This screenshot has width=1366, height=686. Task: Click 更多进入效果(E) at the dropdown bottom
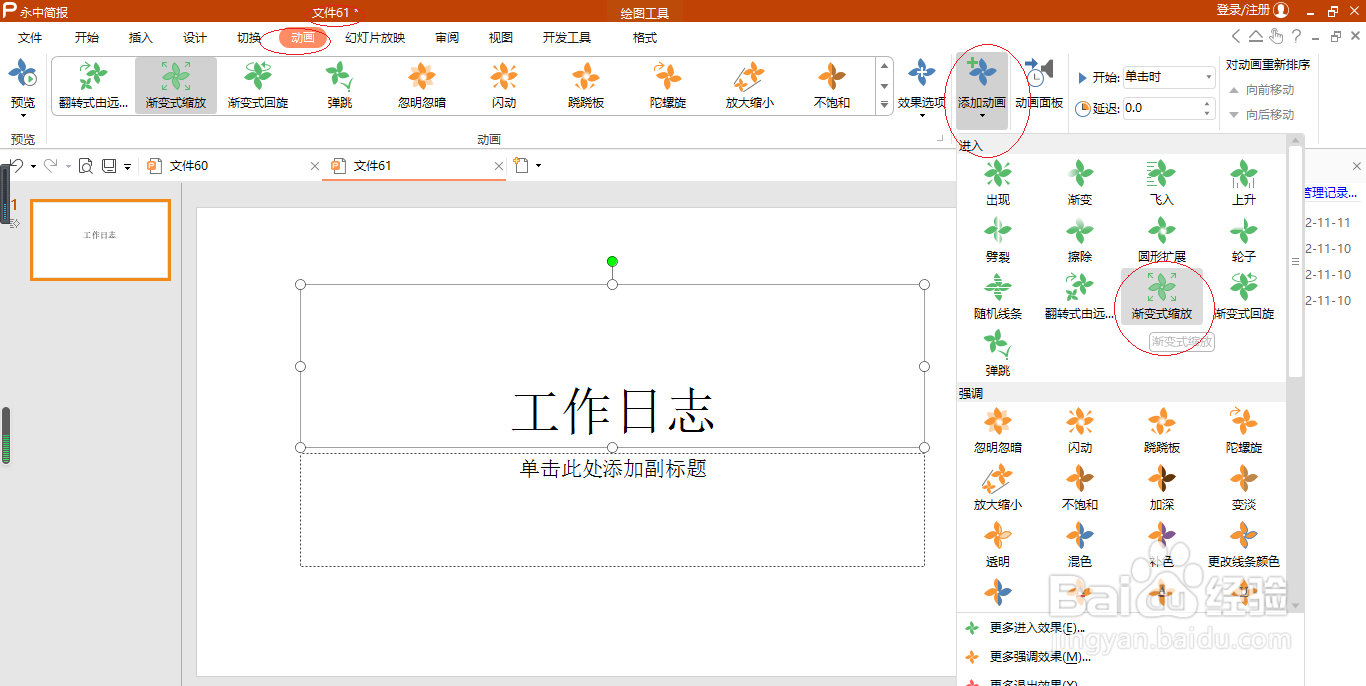[x=1036, y=626]
